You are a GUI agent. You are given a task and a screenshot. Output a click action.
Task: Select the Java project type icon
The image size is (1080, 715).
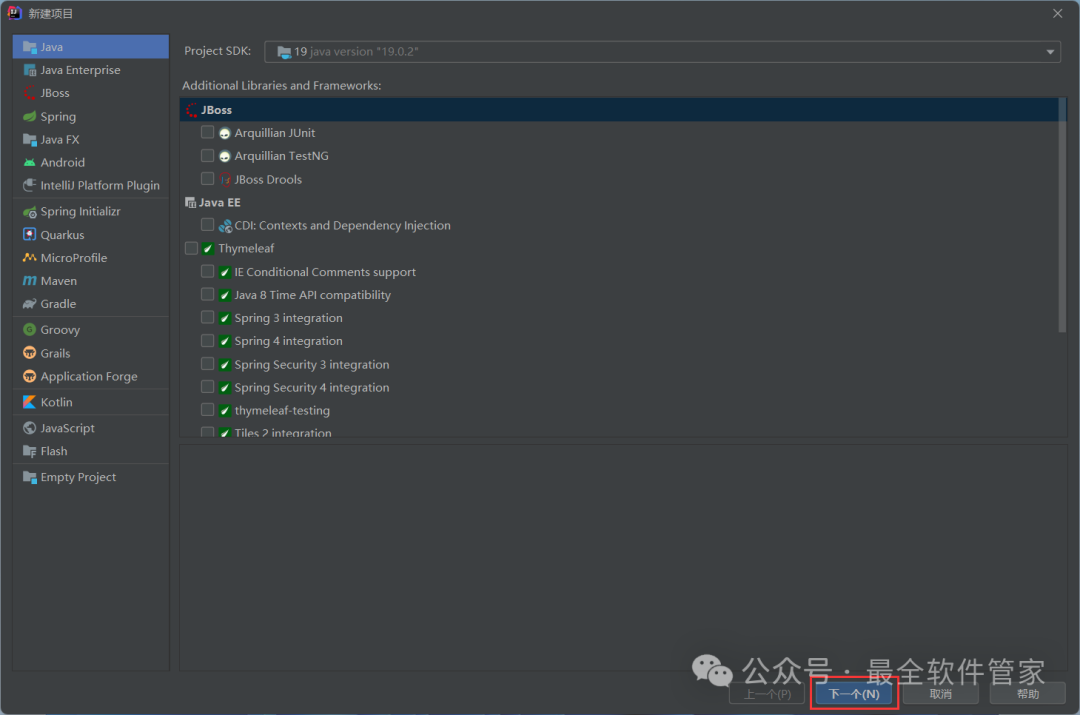(30, 47)
